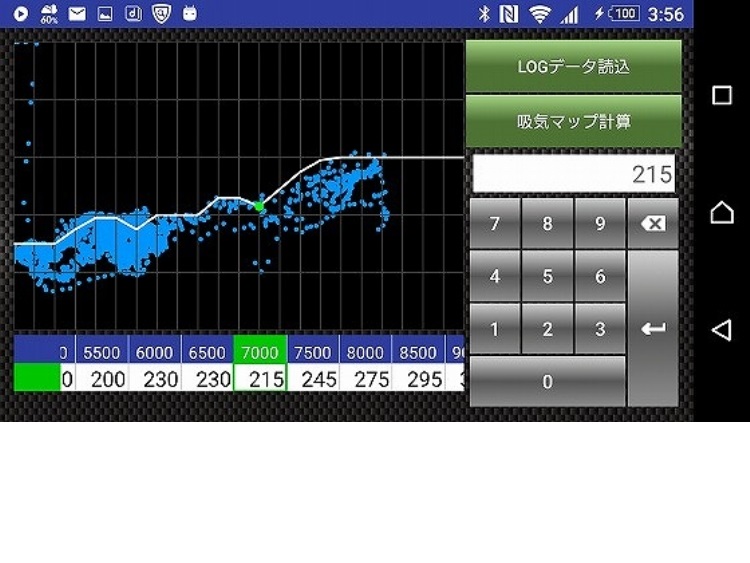Tap the Bluetooth status icon

[484, 14]
